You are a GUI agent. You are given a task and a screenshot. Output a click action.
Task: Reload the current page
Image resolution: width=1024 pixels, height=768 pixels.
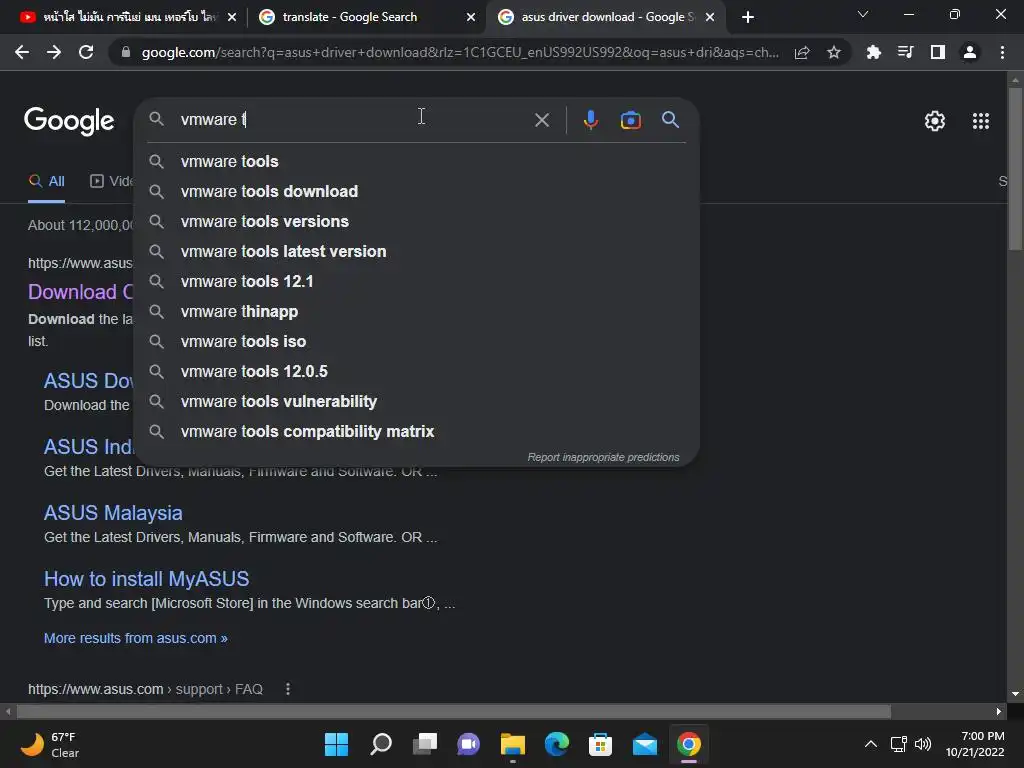pyautogui.click(x=86, y=52)
